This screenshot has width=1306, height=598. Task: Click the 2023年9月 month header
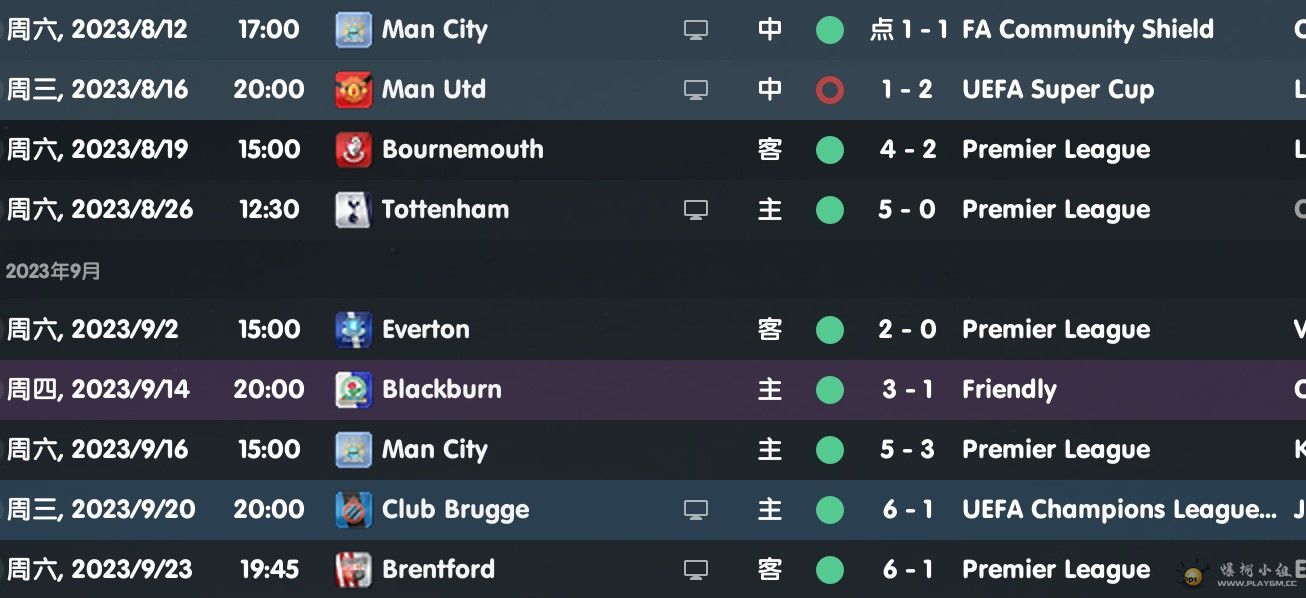tap(53, 271)
